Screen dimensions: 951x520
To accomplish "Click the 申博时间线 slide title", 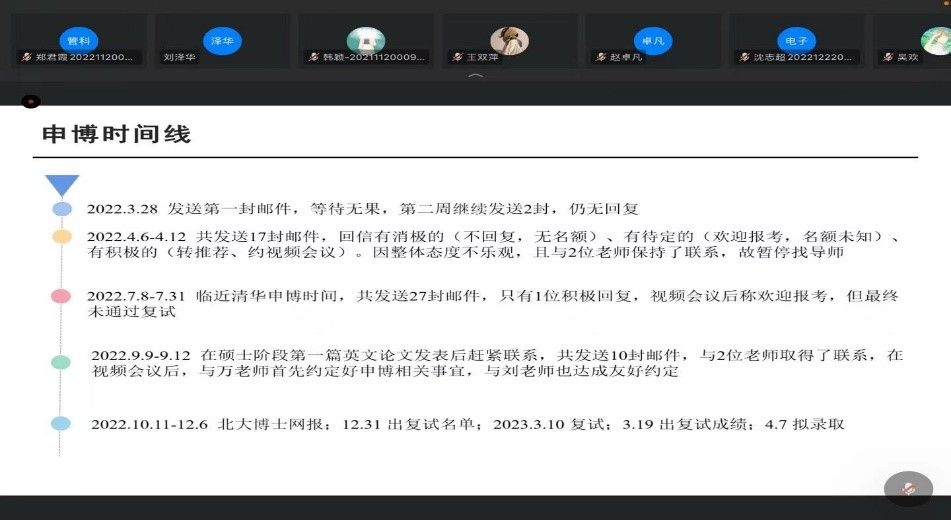I will tap(116, 134).
